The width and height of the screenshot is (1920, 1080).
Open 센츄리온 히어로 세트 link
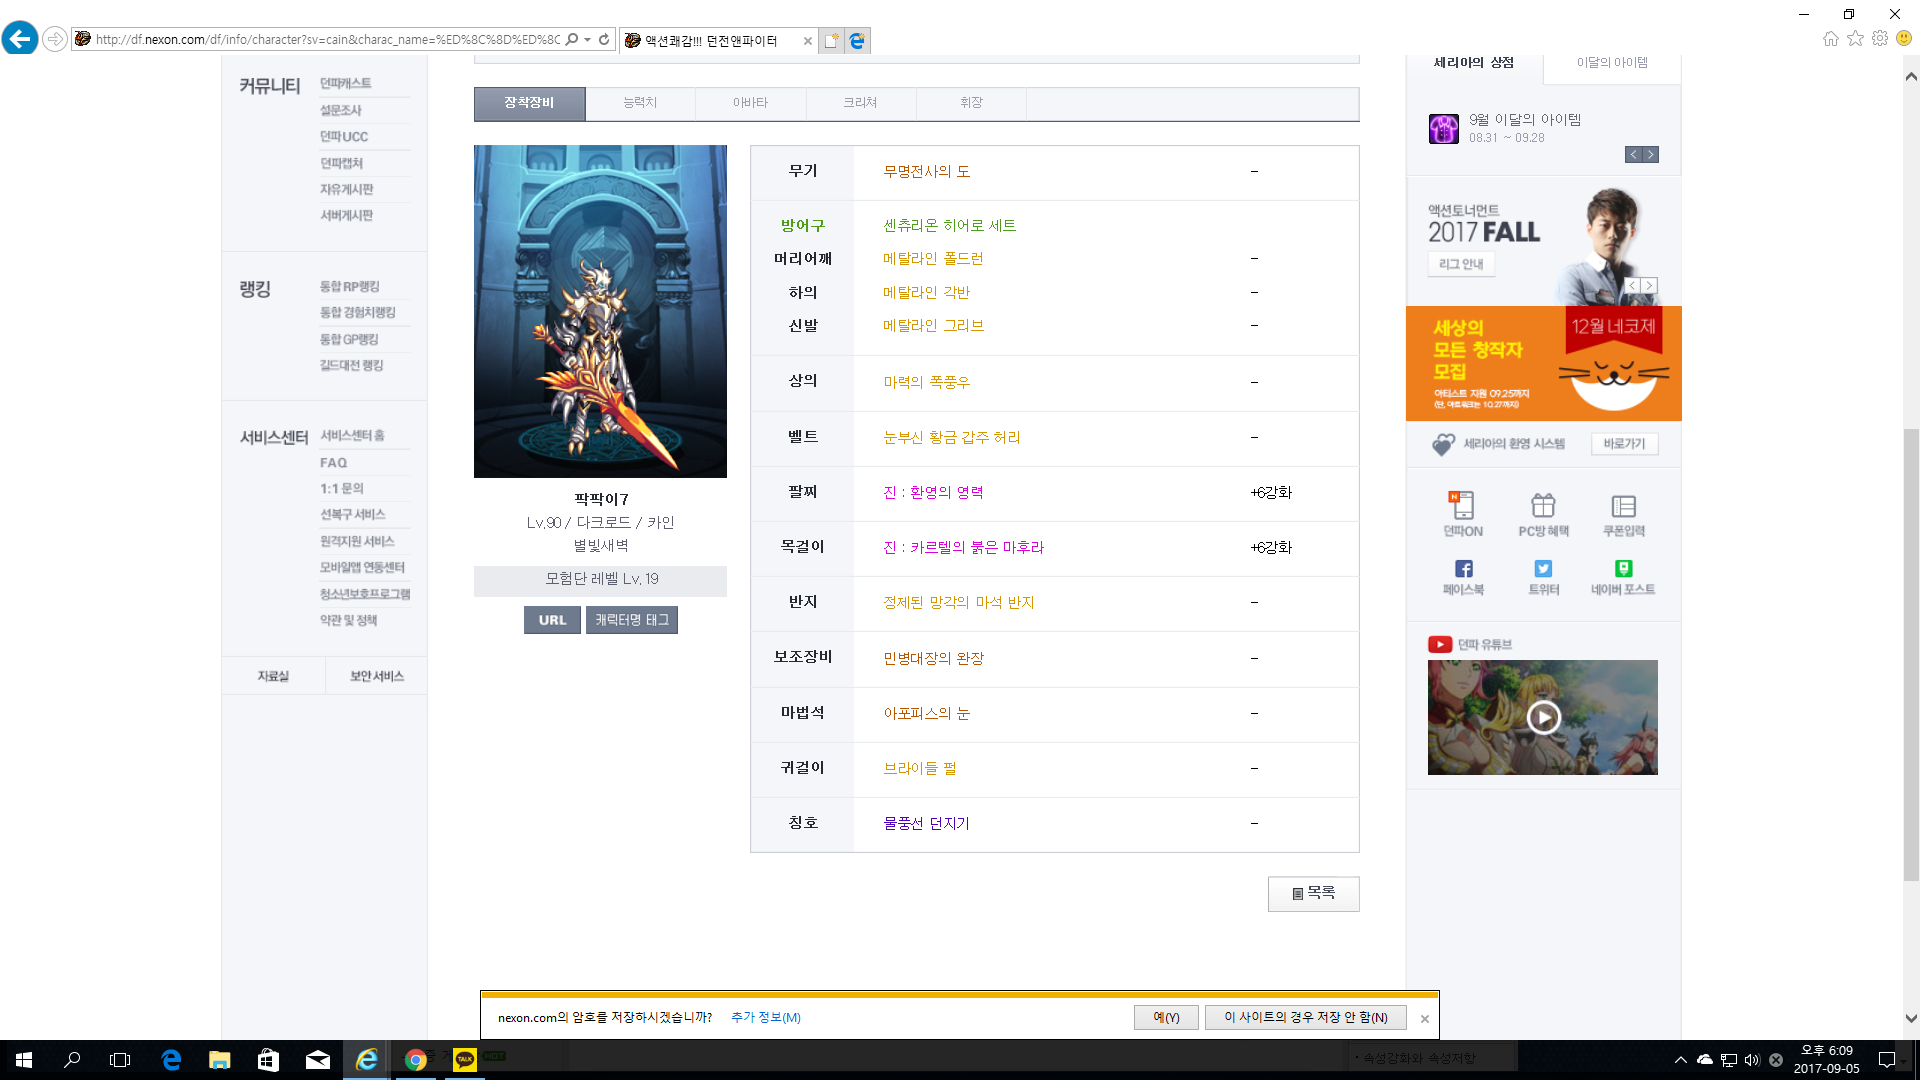point(949,226)
